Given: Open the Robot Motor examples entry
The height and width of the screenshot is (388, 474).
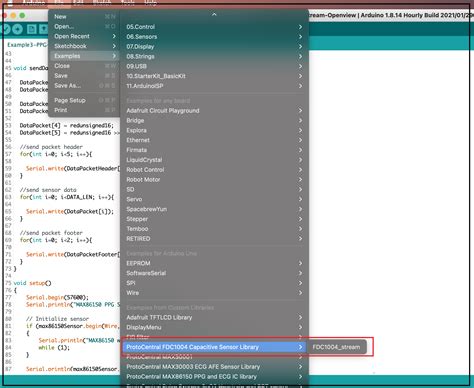Looking at the screenshot, I should (x=214, y=180).
